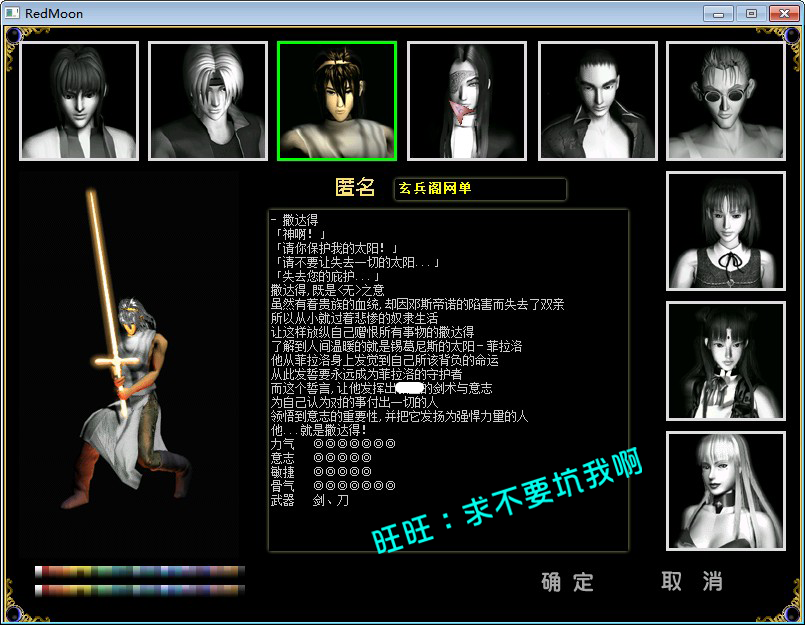
Task: Click the 武器 剑、刀 weapon line
Action: [310, 500]
